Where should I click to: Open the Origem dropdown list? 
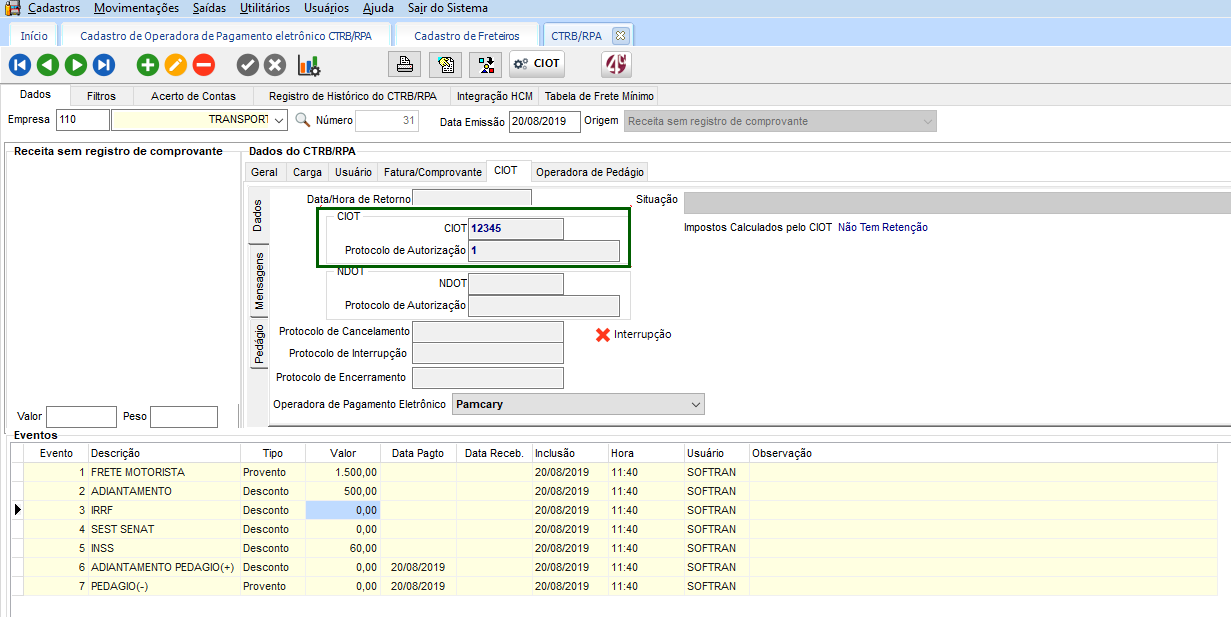click(x=927, y=121)
